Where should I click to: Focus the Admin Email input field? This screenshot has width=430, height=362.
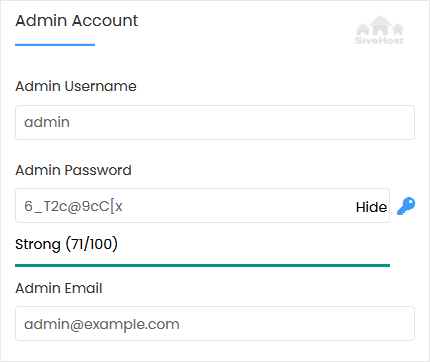(x=215, y=324)
